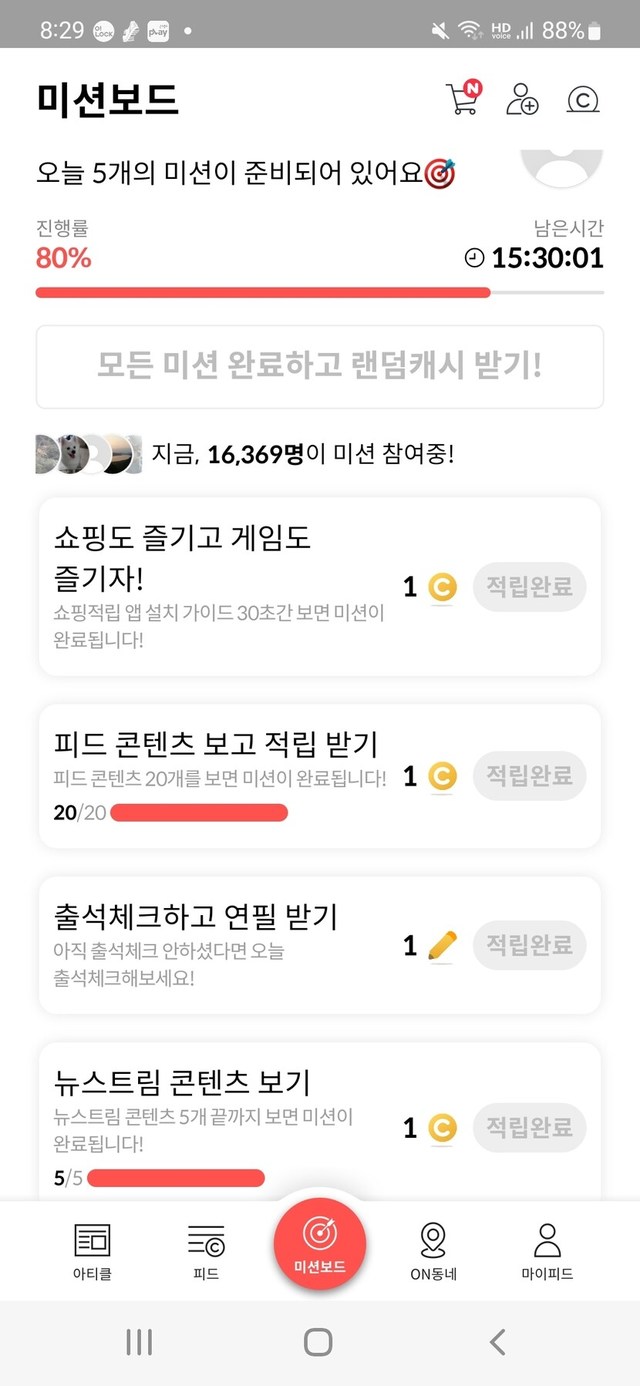Screen dimensions: 640x1386
Task: Switch to the 피드 tab
Action: point(206,1251)
